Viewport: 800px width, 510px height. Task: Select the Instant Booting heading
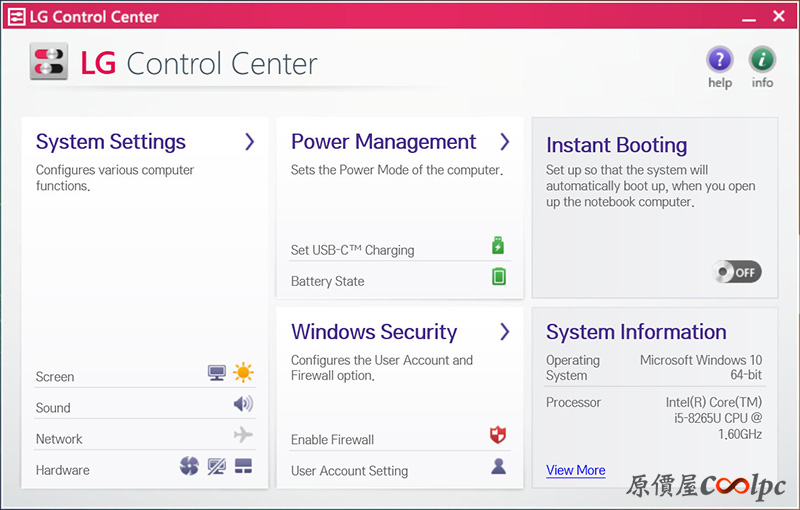point(616,145)
